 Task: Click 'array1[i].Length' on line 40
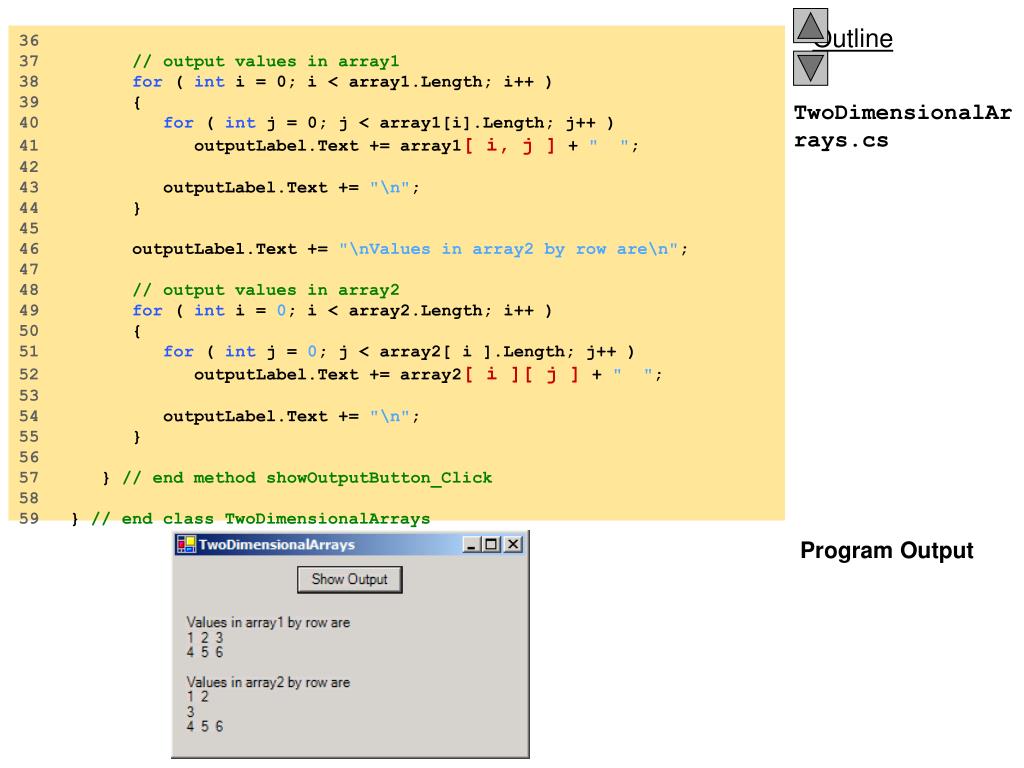click(462, 123)
